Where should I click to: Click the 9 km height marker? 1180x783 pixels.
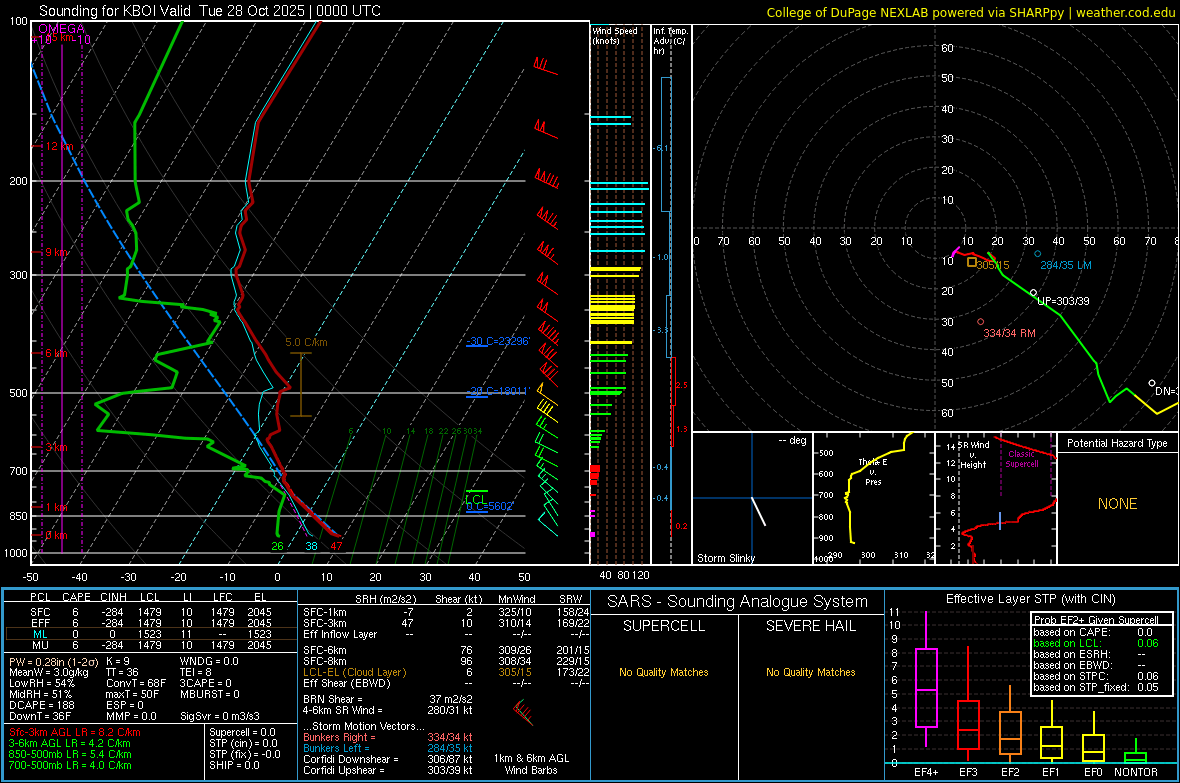56,252
